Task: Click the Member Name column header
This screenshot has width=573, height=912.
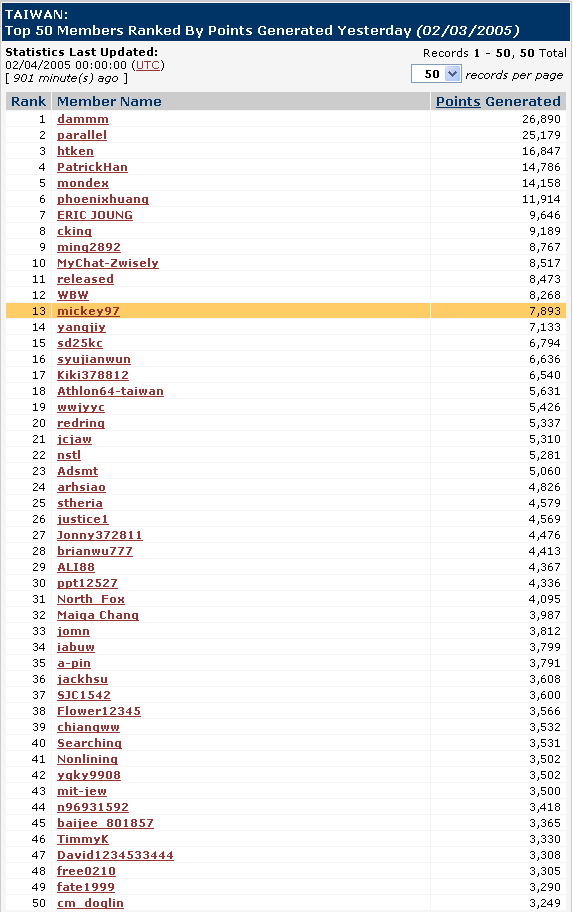Action: (109, 101)
